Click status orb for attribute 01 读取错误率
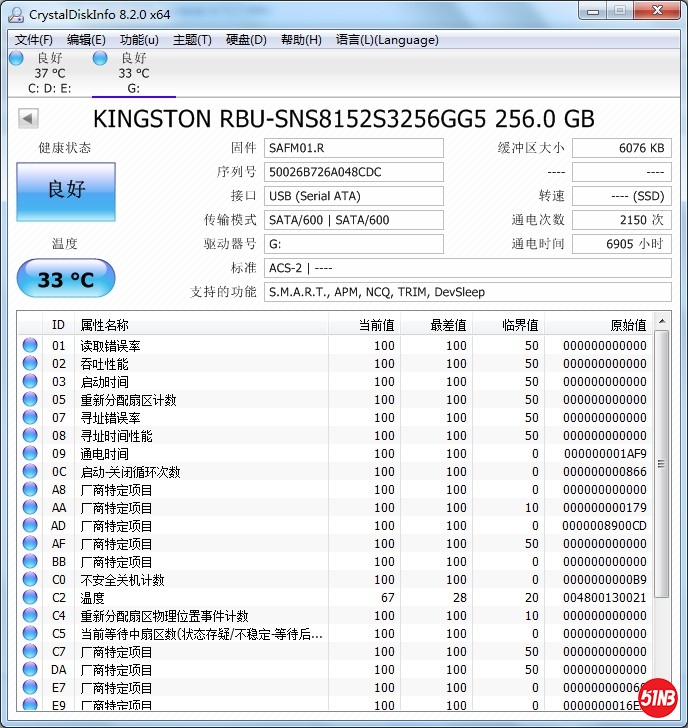688x728 pixels. click(30, 346)
